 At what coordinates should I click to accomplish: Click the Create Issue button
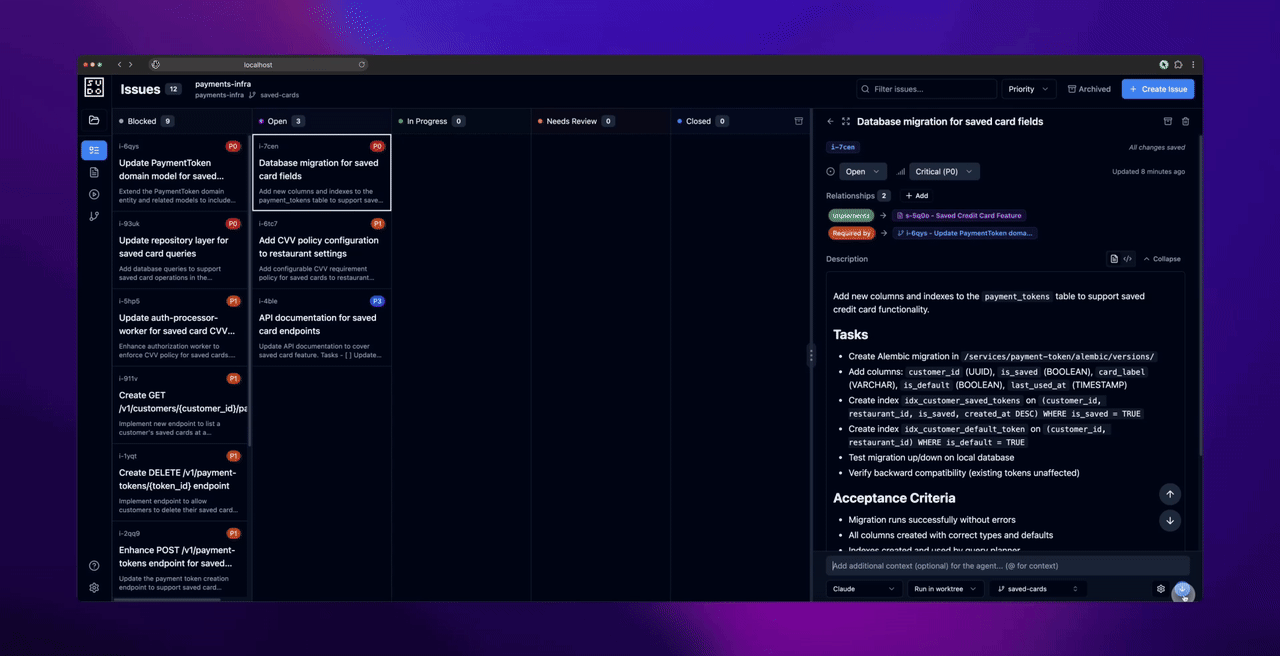pos(1158,89)
